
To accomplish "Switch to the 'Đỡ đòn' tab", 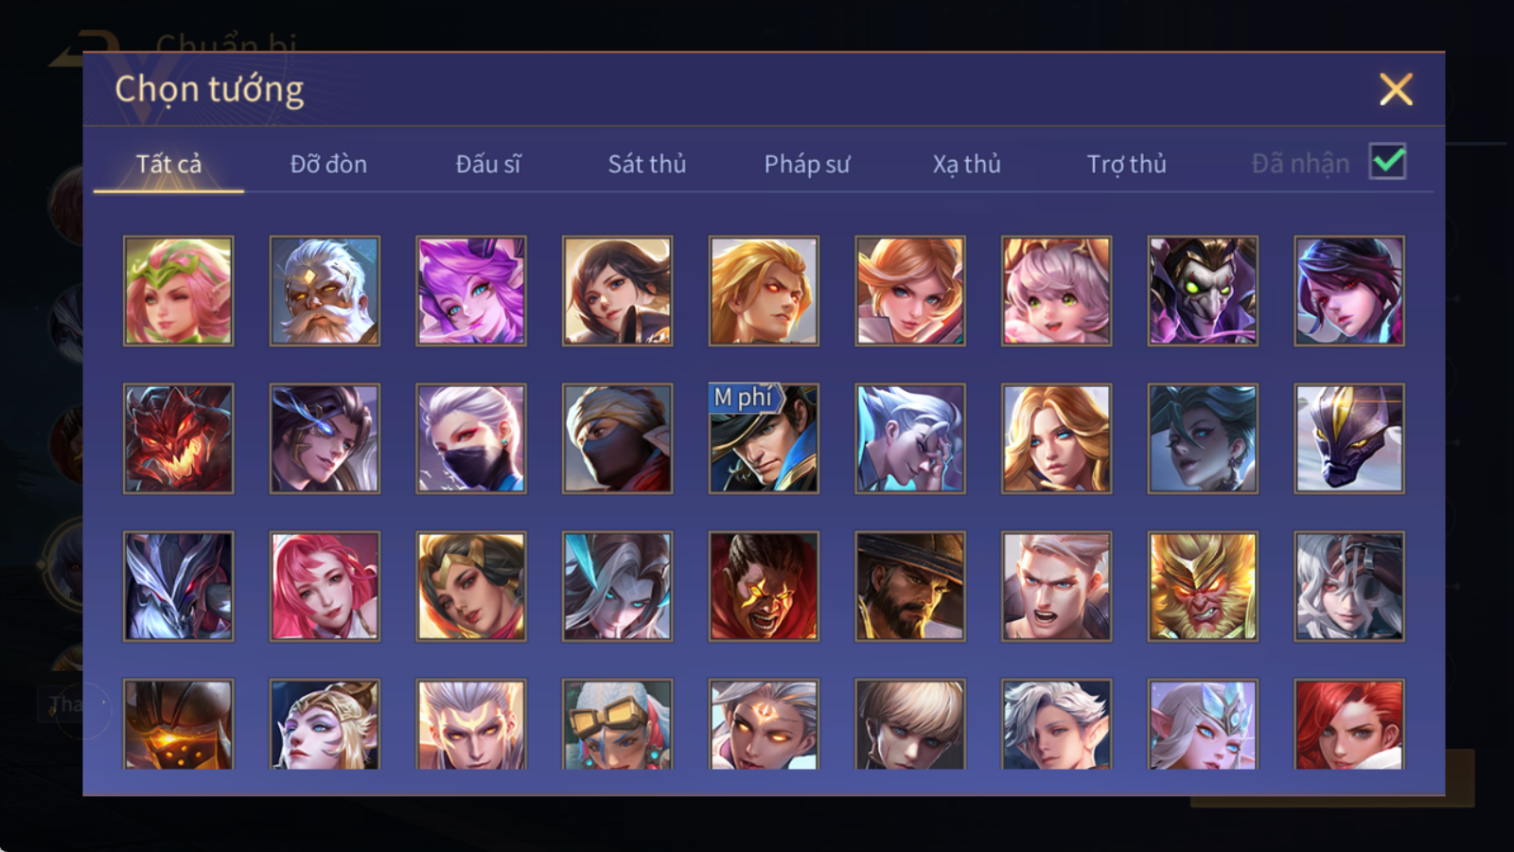I will point(328,164).
